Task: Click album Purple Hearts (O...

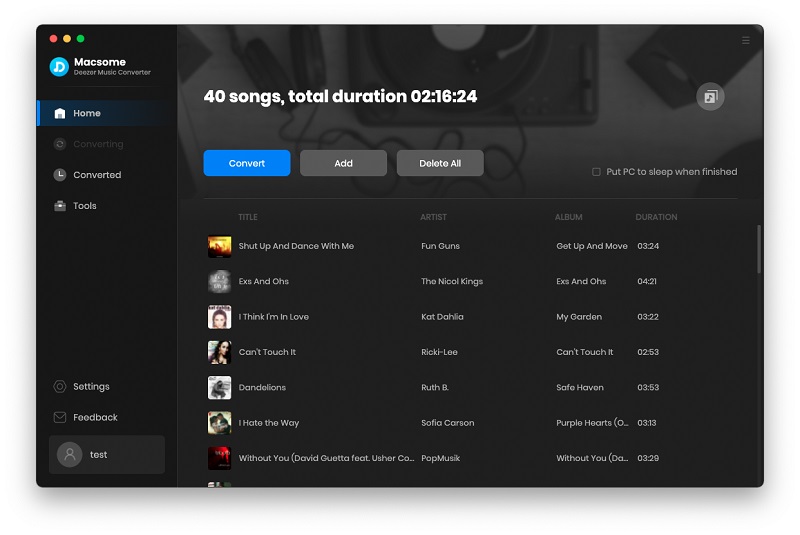Action: (x=592, y=423)
